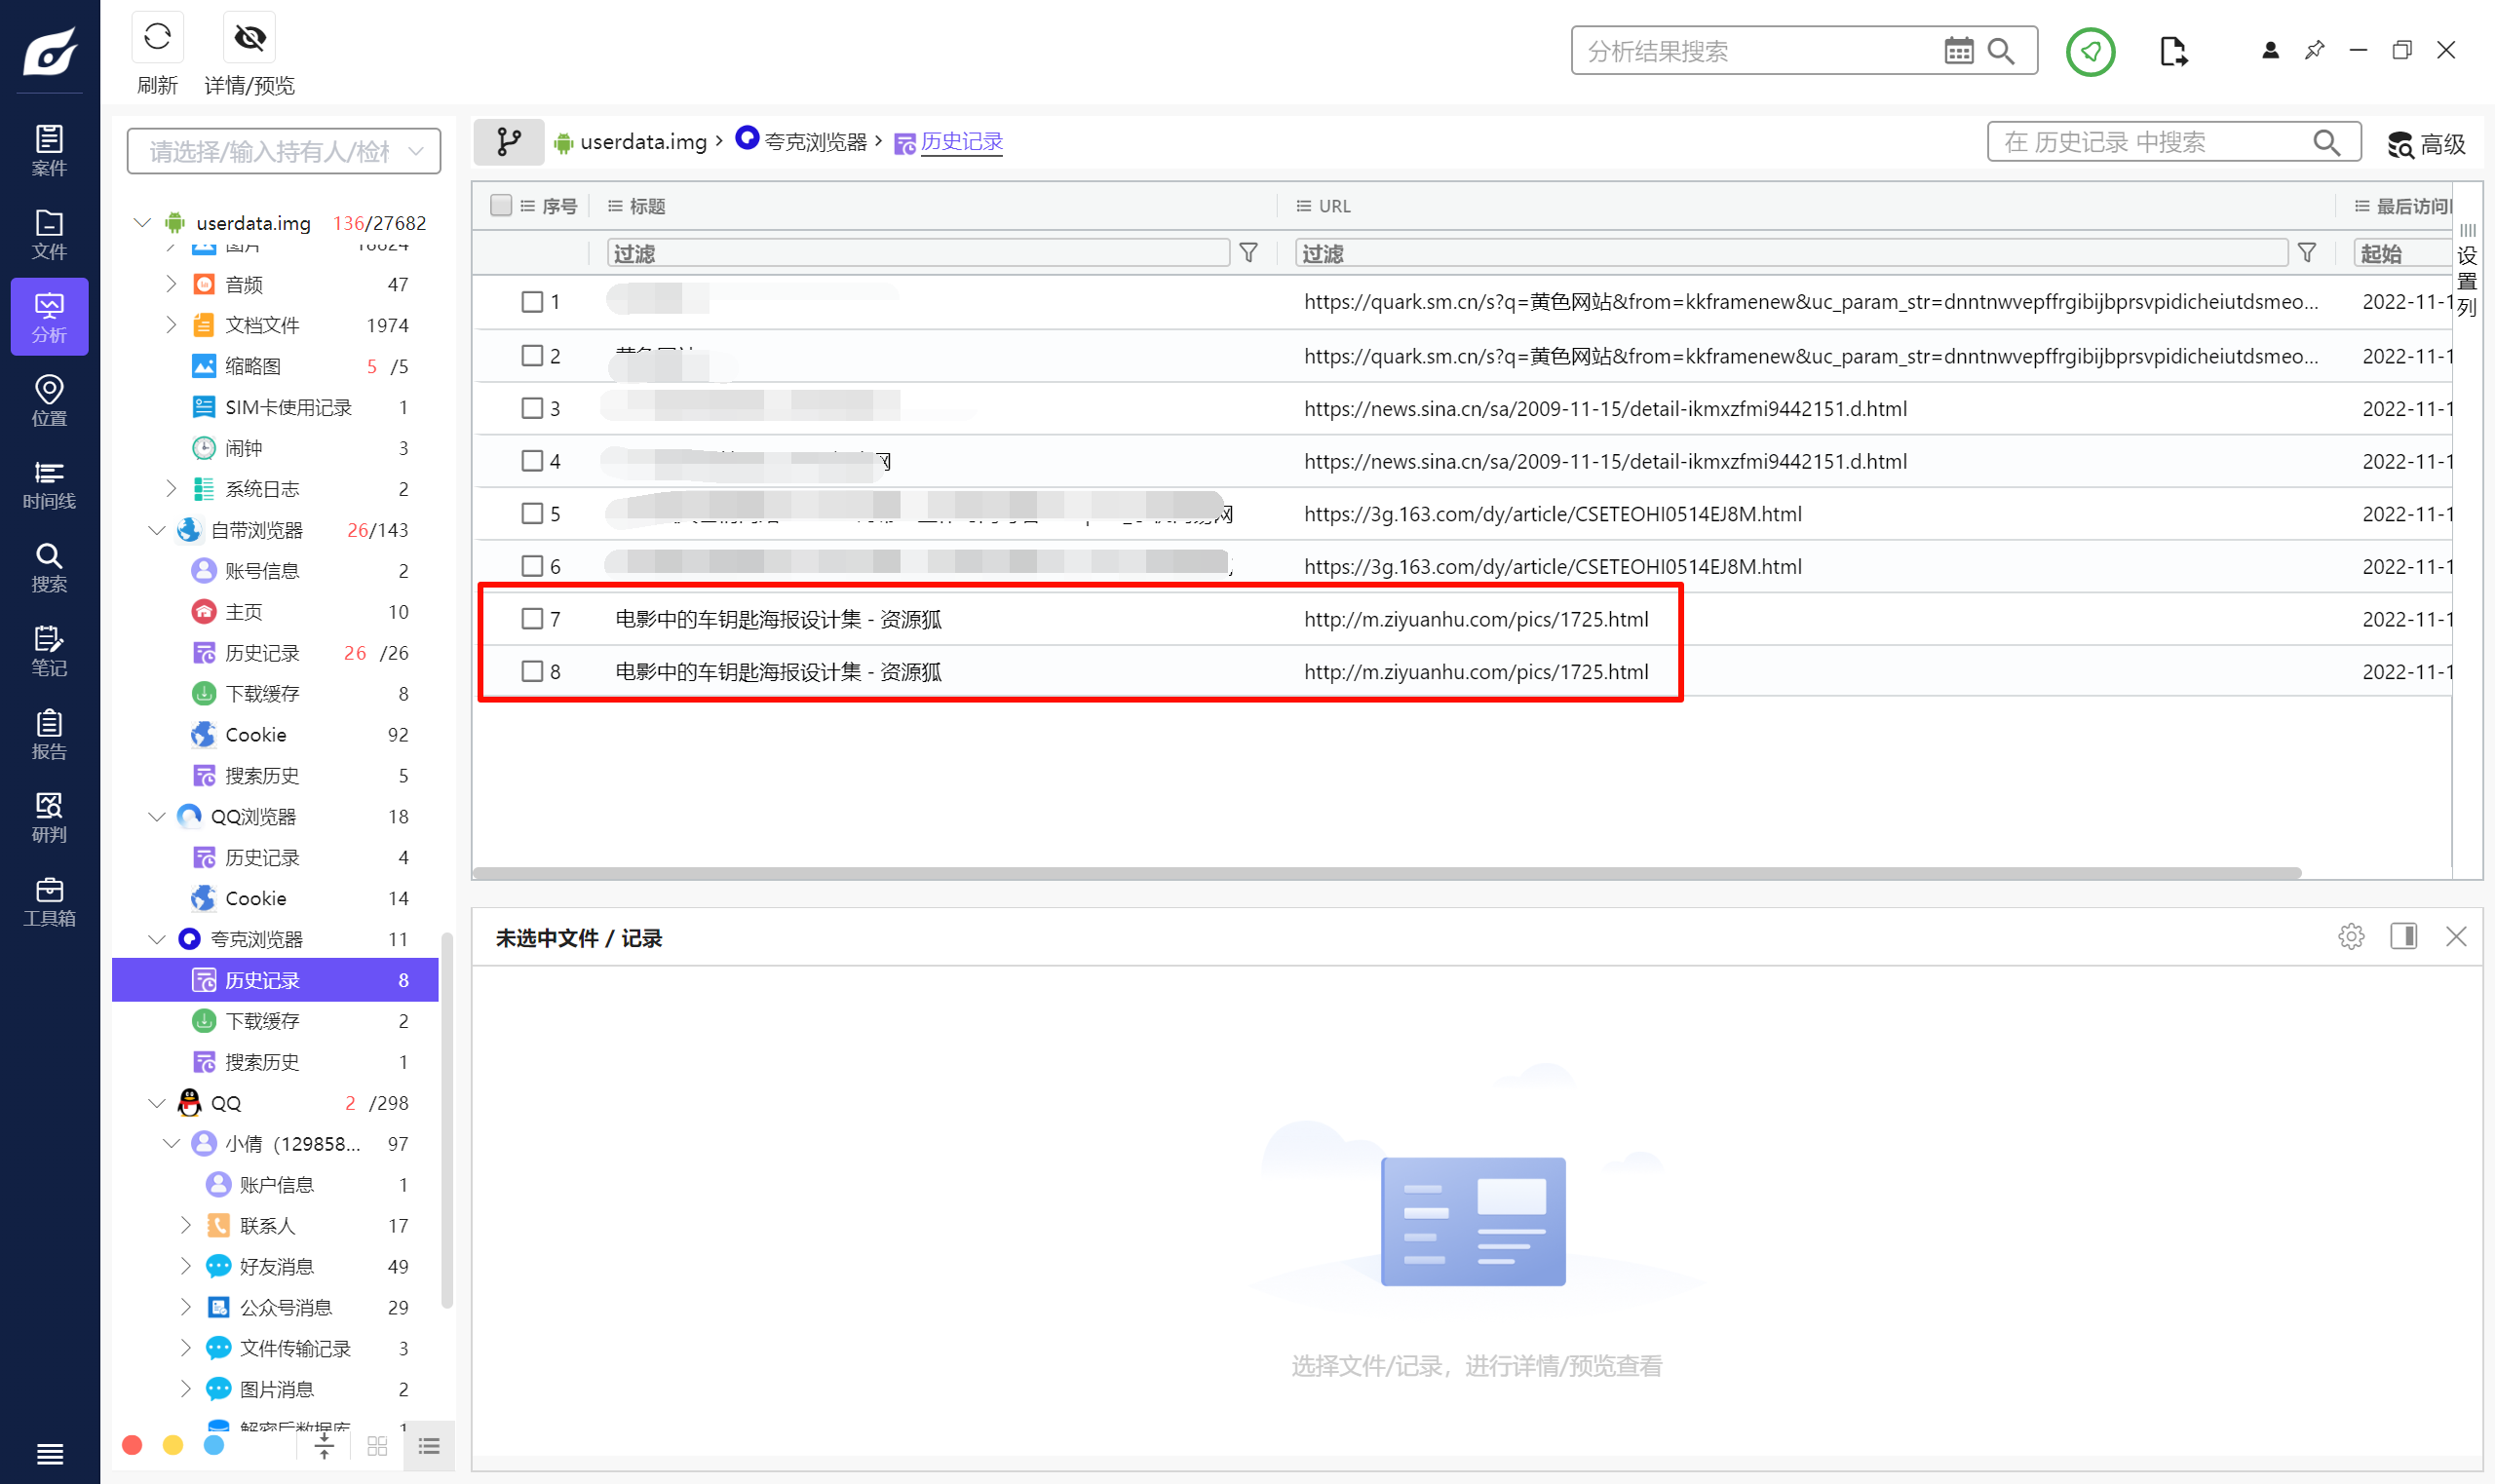Expand the 音频 tree node
The height and width of the screenshot is (1484, 2495).
(x=171, y=284)
